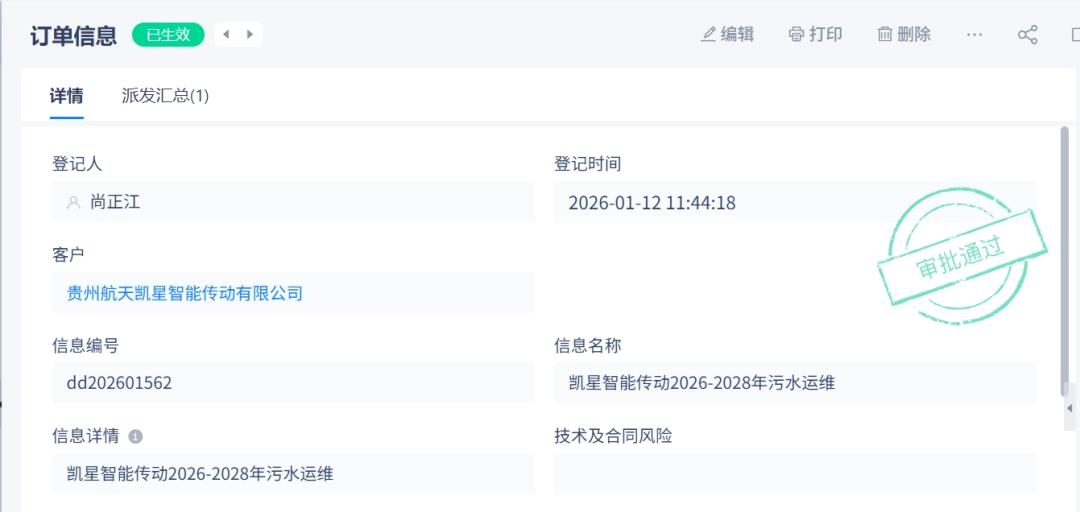Open the more options ellipsis menu
This screenshot has width=1080, height=512.
[x=974, y=35]
